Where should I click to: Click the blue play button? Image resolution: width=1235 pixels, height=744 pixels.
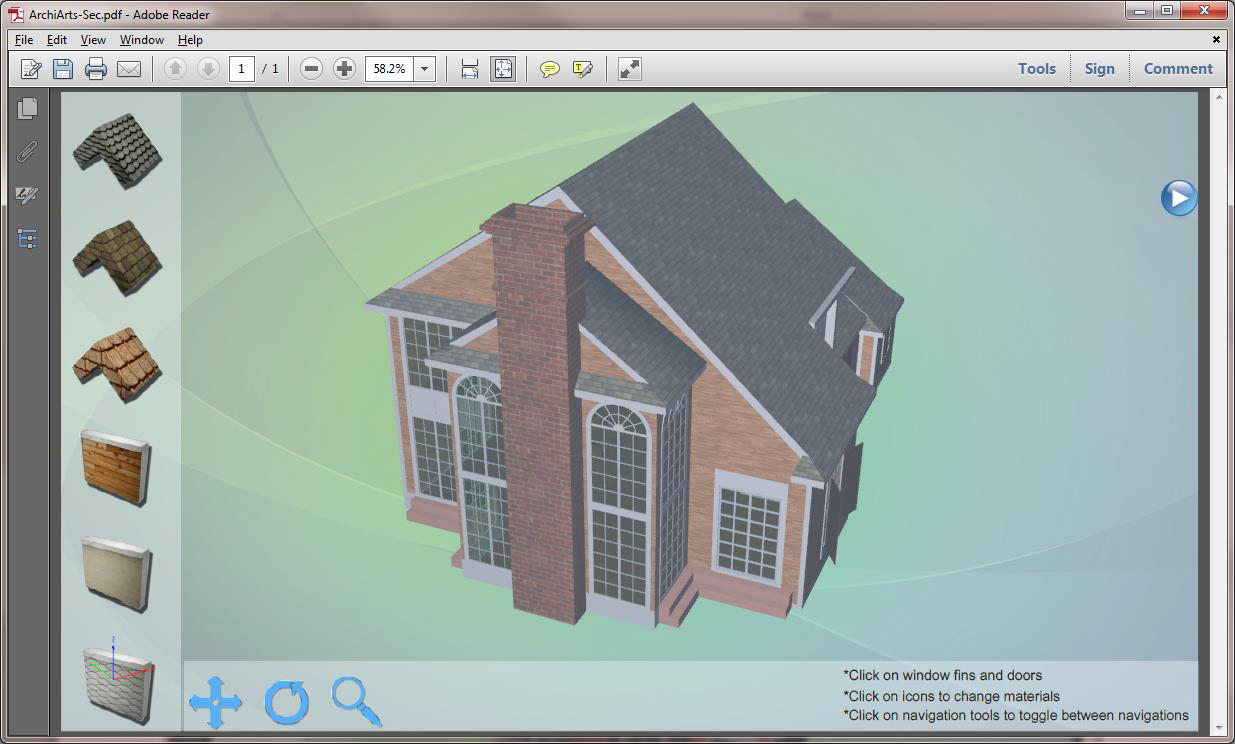(1179, 197)
